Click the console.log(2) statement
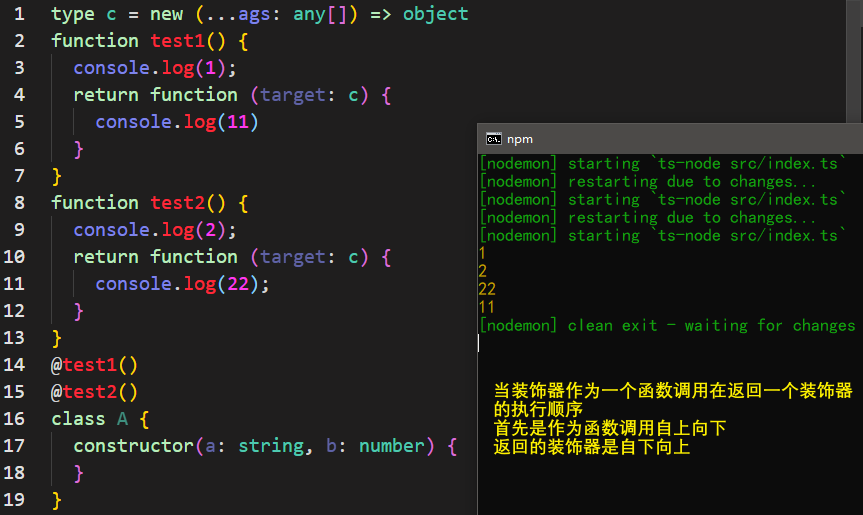 (x=155, y=229)
